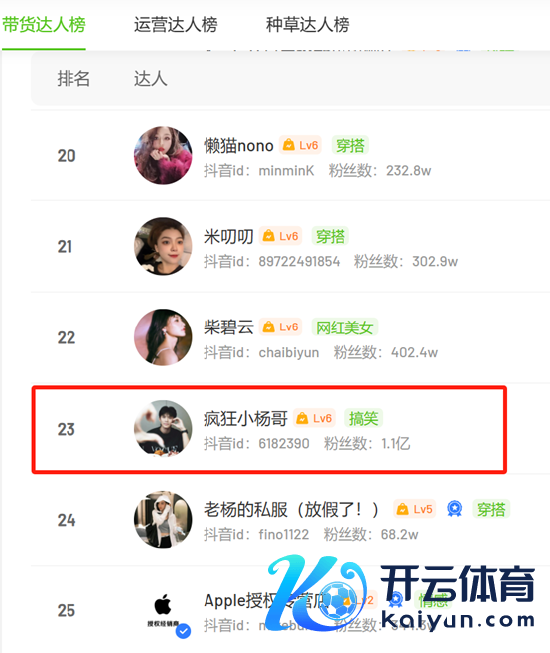Screen dimensions: 550x653
Task: Switch to the 运营达人榜 tab
Action: point(175,25)
